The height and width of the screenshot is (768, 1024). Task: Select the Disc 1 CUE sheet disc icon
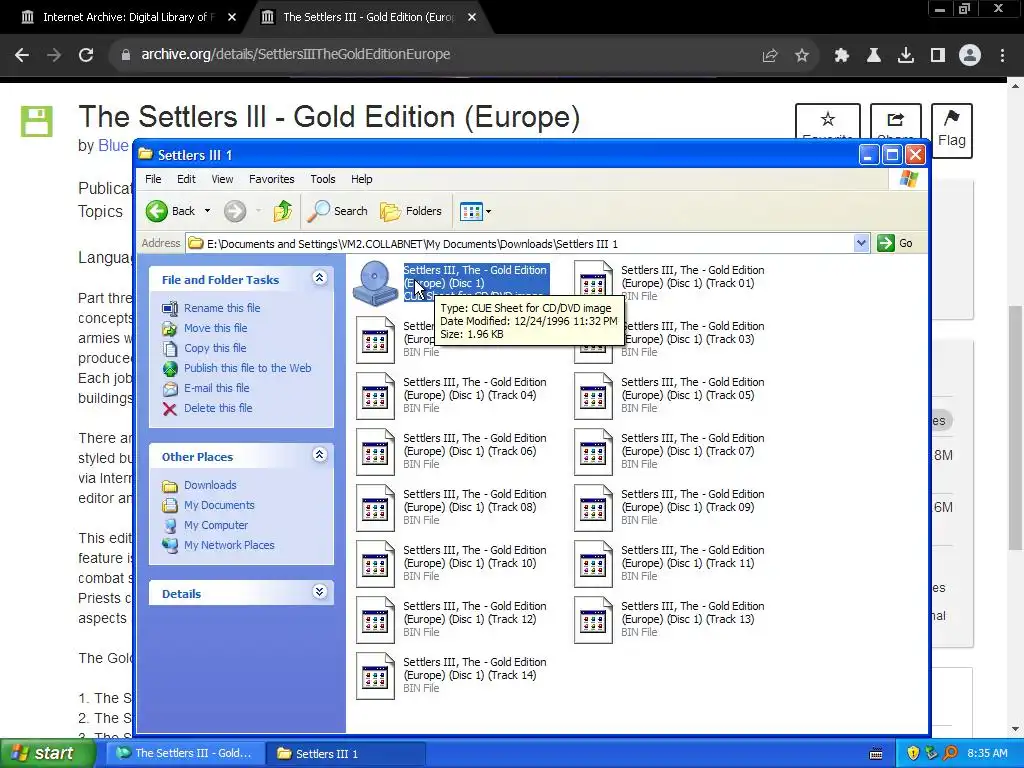375,283
